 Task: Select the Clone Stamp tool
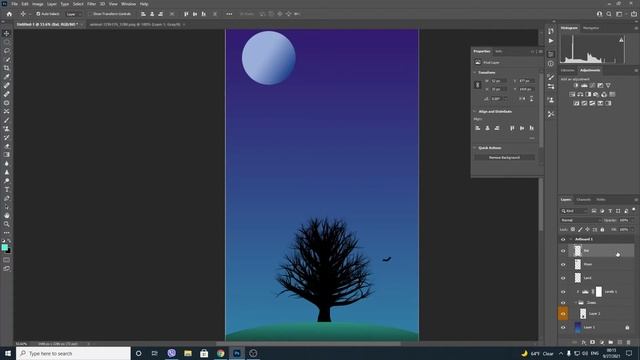[x=7, y=129]
